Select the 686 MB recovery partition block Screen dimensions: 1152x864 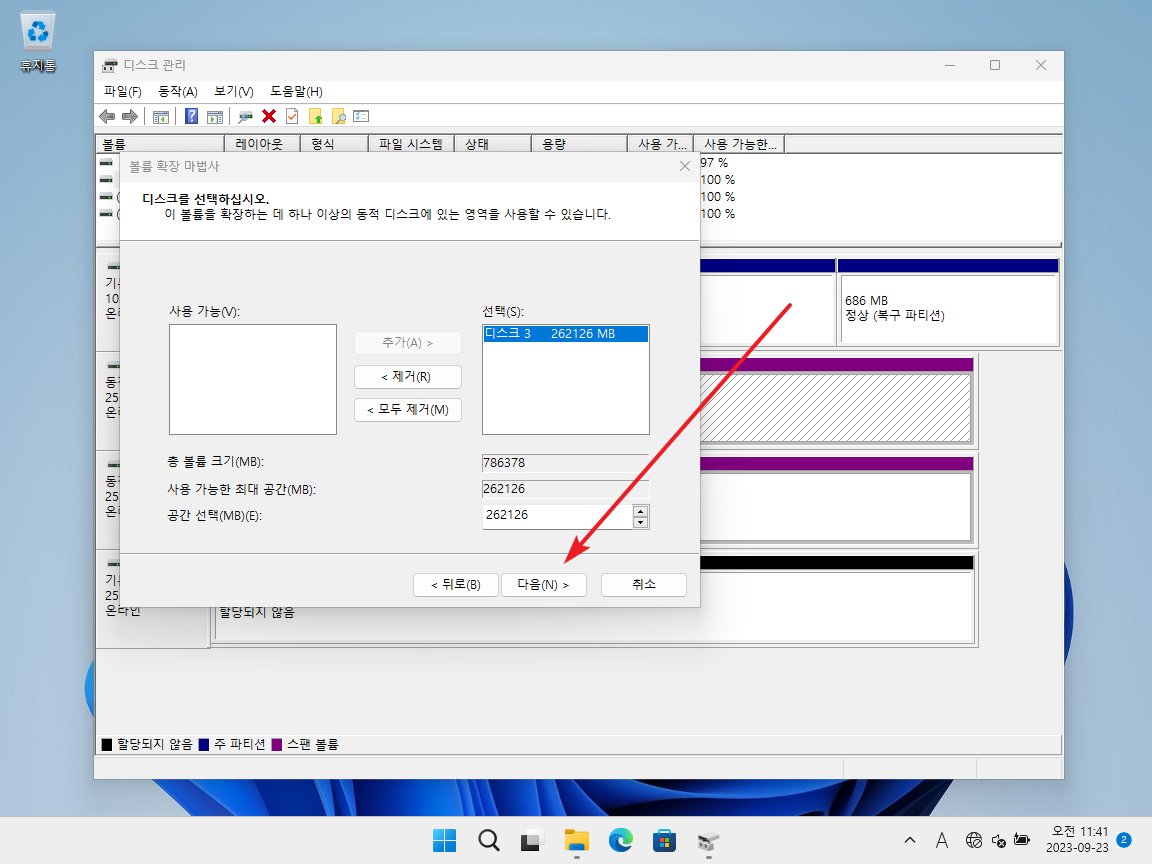[x=948, y=302]
